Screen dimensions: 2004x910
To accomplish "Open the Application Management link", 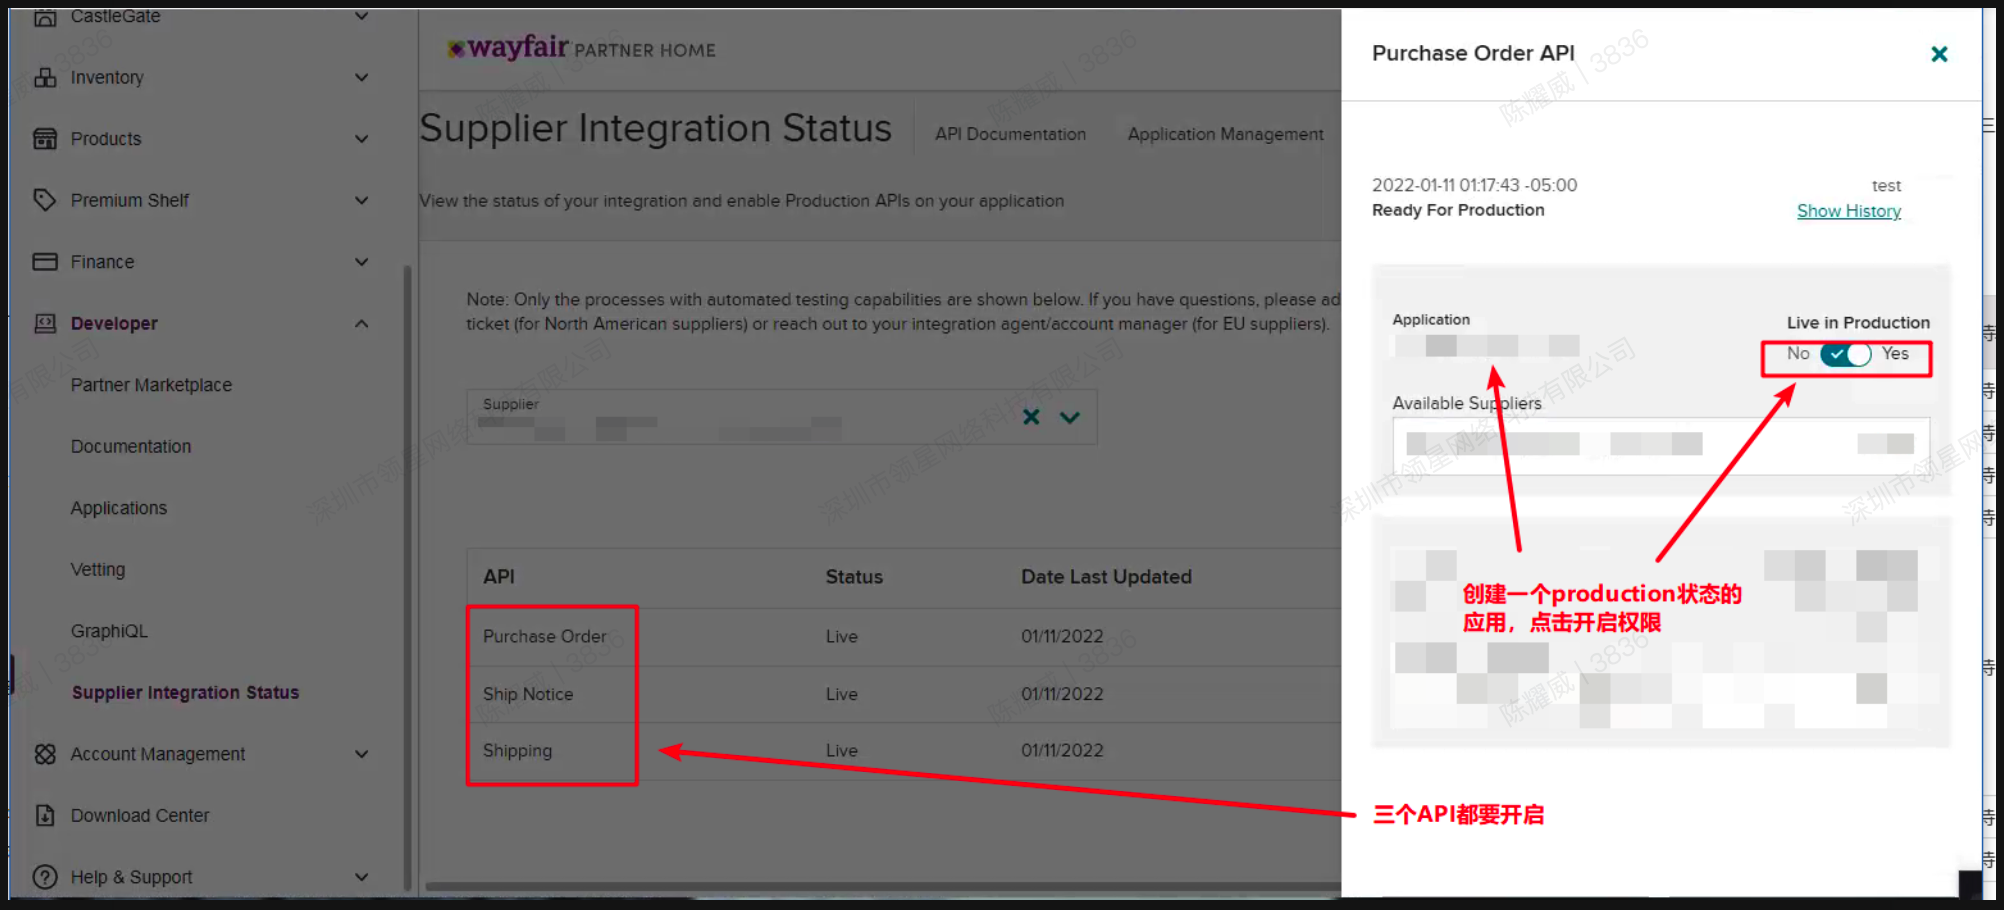I will [1226, 134].
